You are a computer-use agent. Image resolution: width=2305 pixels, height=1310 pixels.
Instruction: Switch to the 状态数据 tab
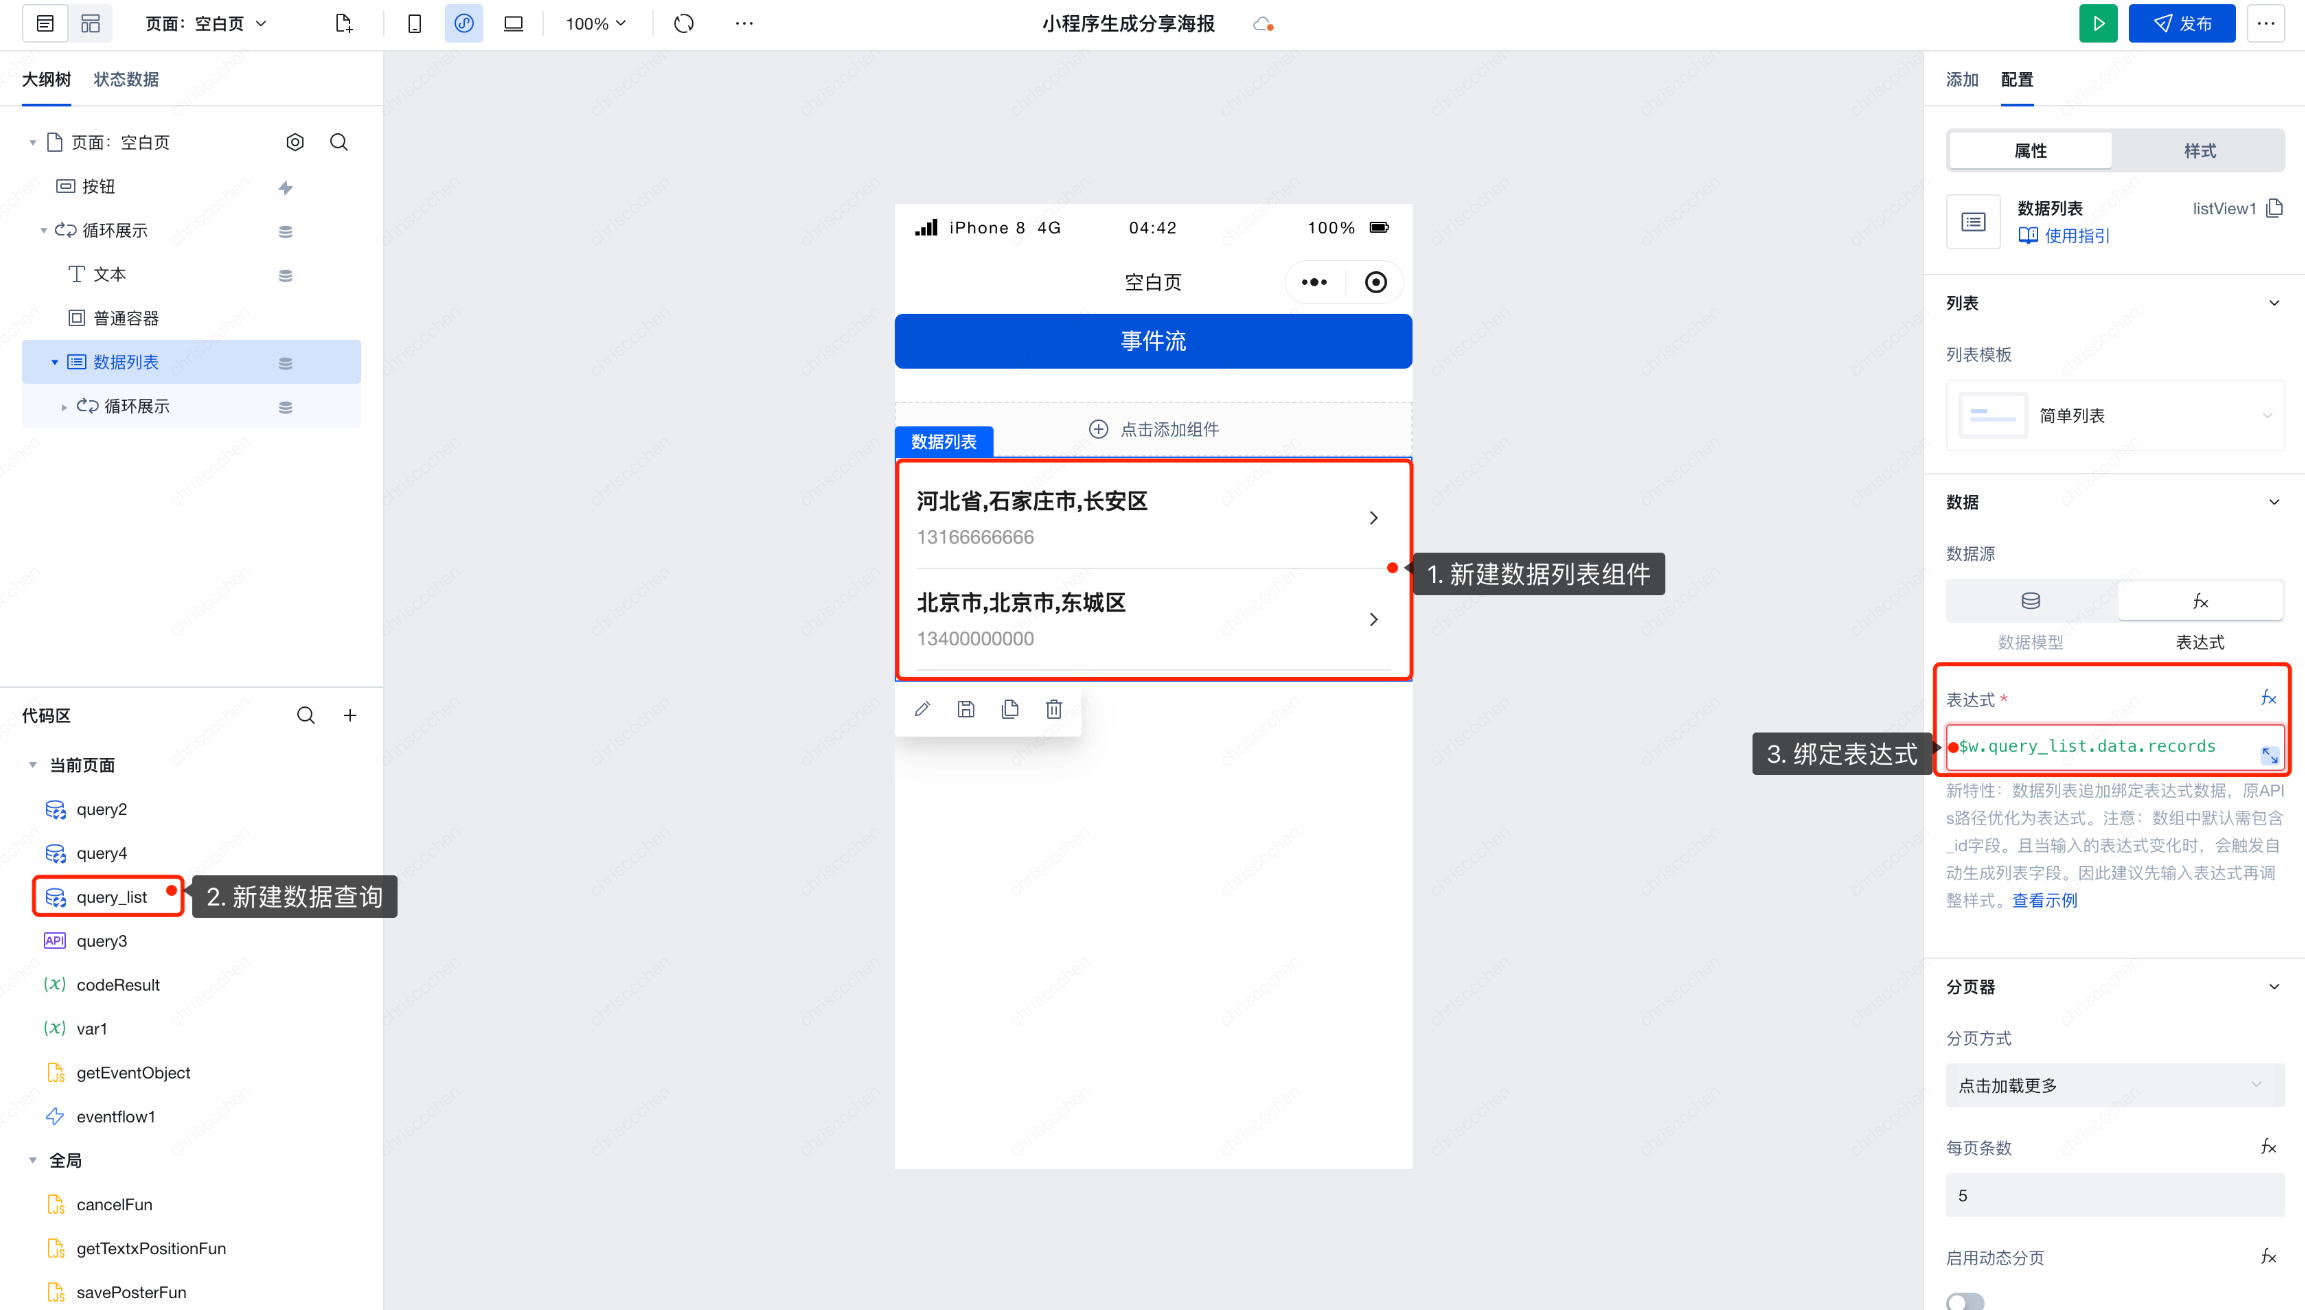[x=126, y=79]
